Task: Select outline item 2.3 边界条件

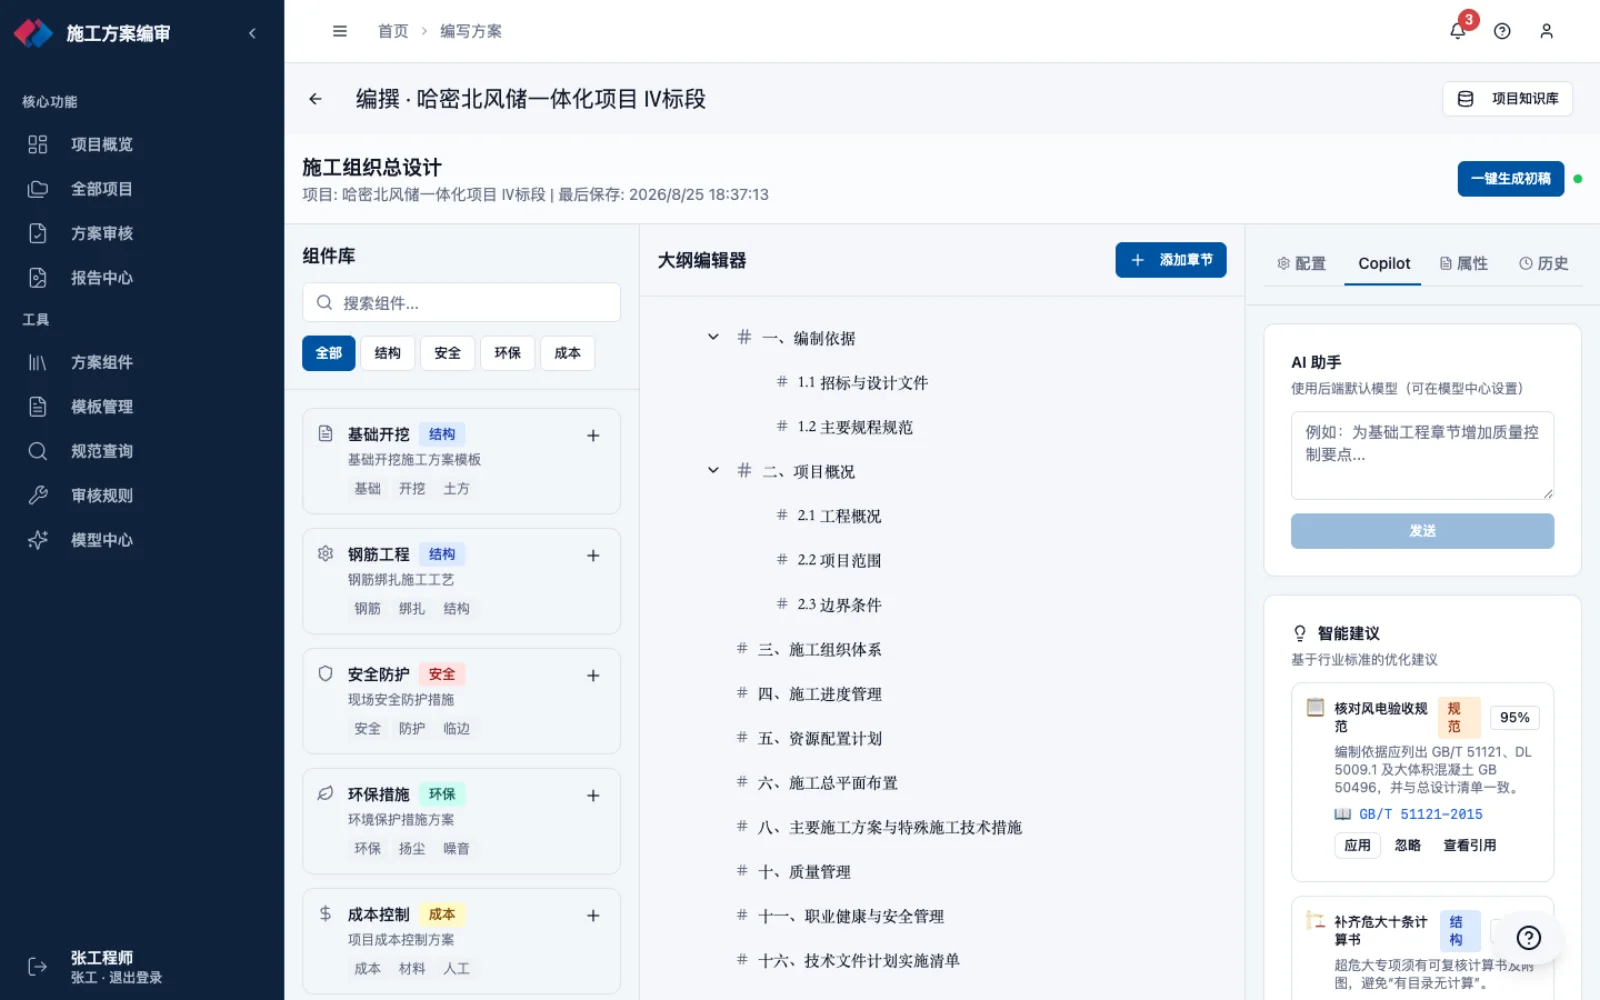Action: tap(839, 605)
